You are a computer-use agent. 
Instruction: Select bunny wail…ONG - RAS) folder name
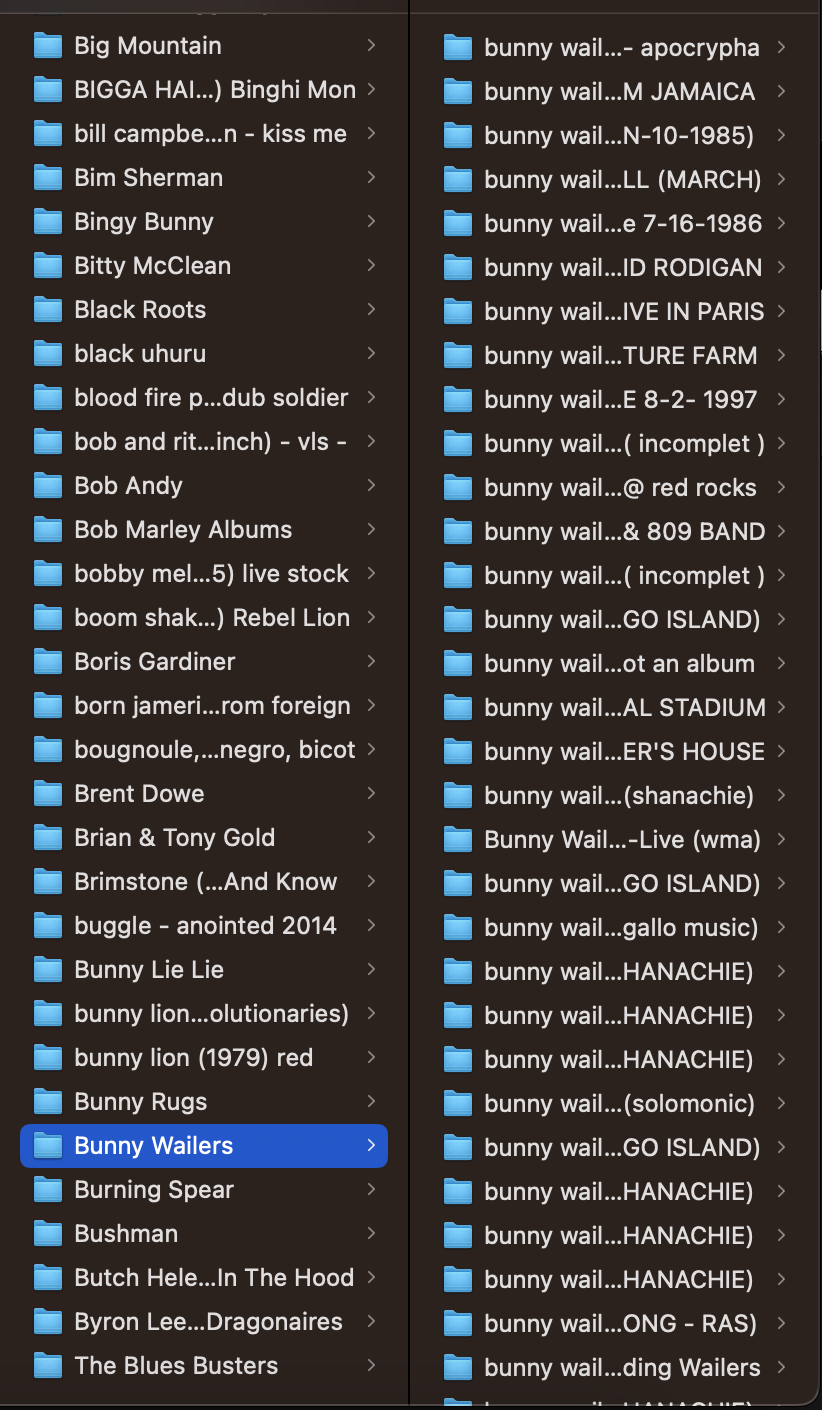[620, 1324]
